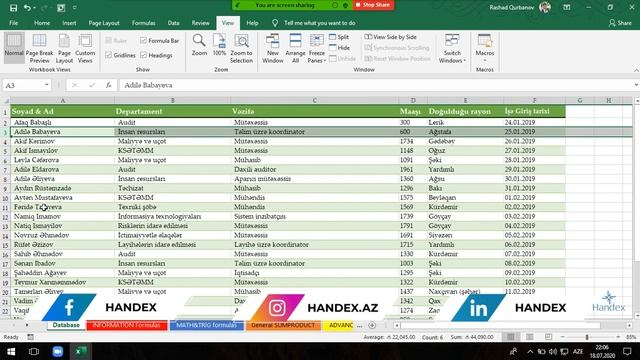Open Zoom app from taskbar
The height and width of the screenshot is (360, 640).
(58, 351)
